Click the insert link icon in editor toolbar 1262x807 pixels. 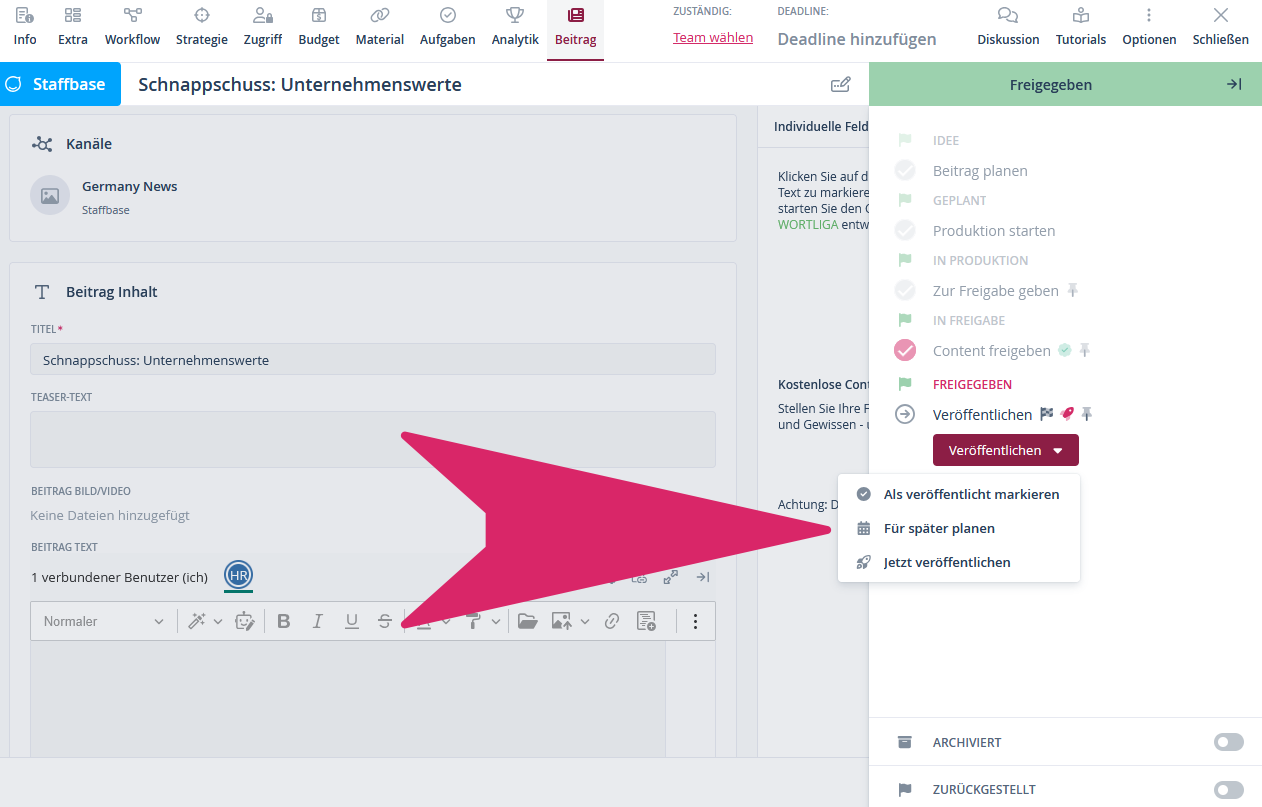(x=612, y=621)
